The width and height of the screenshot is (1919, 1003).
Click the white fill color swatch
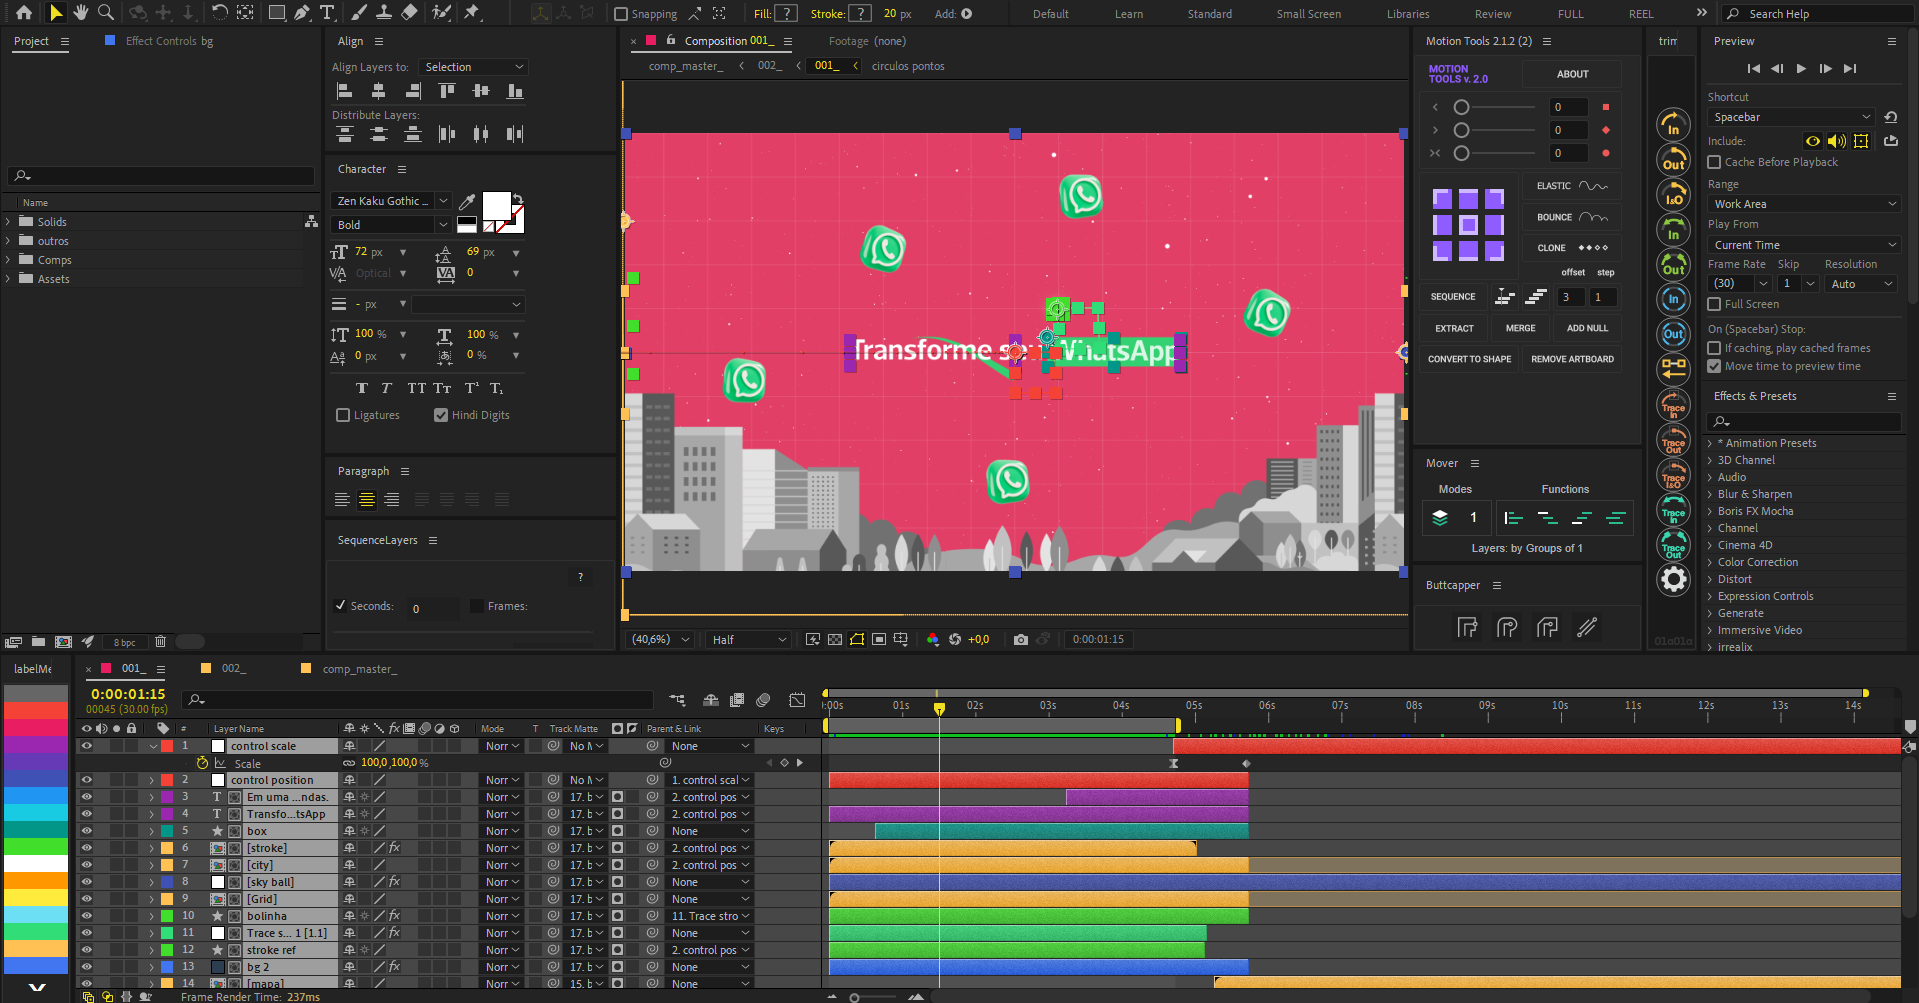pyautogui.click(x=496, y=205)
